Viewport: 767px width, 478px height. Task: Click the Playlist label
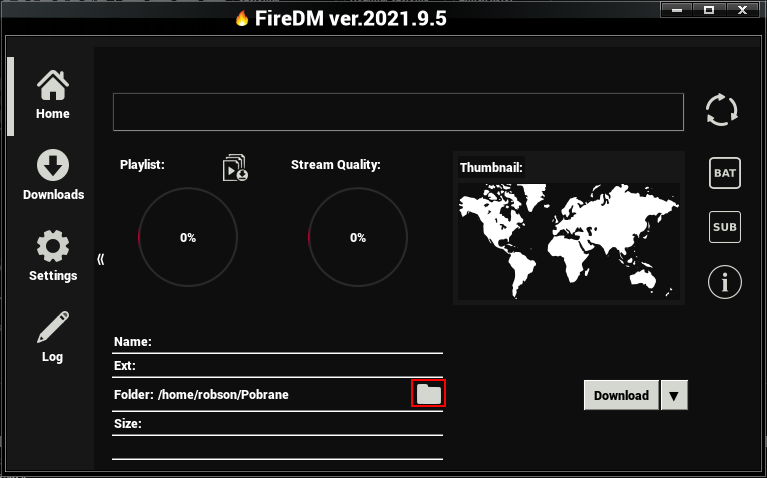point(142,165)
